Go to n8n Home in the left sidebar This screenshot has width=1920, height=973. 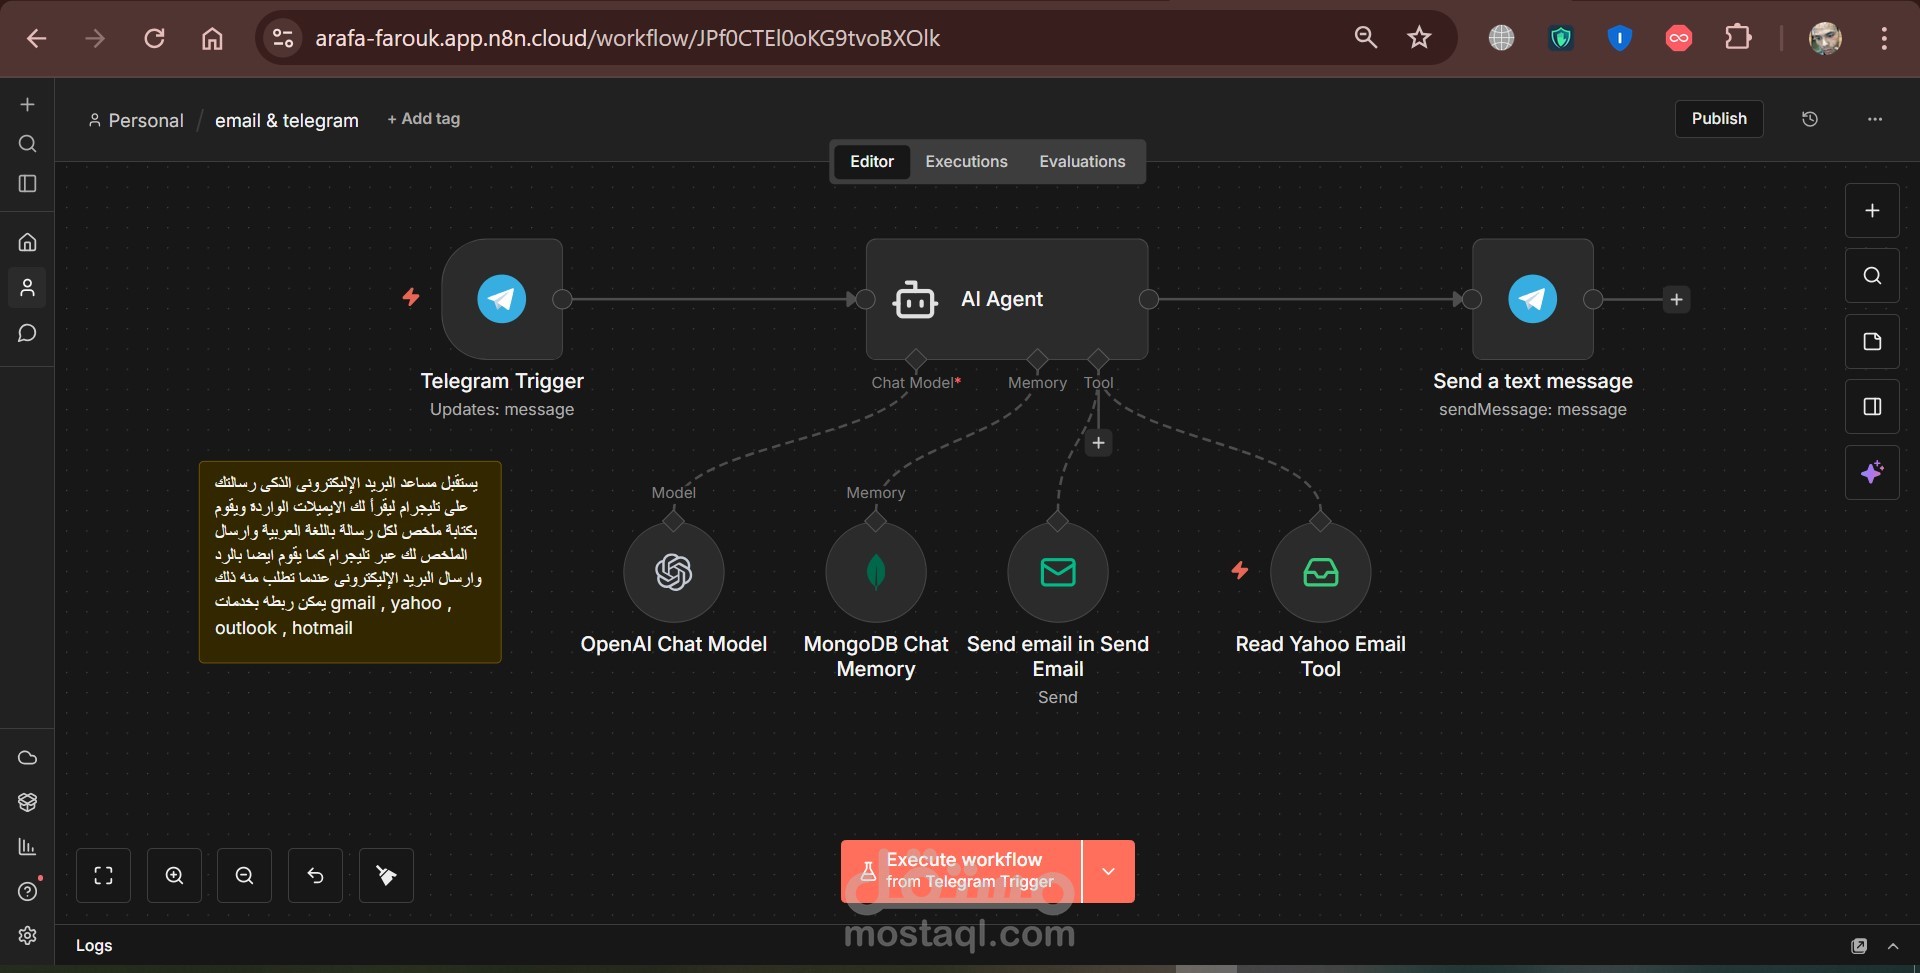coord(27,242)
